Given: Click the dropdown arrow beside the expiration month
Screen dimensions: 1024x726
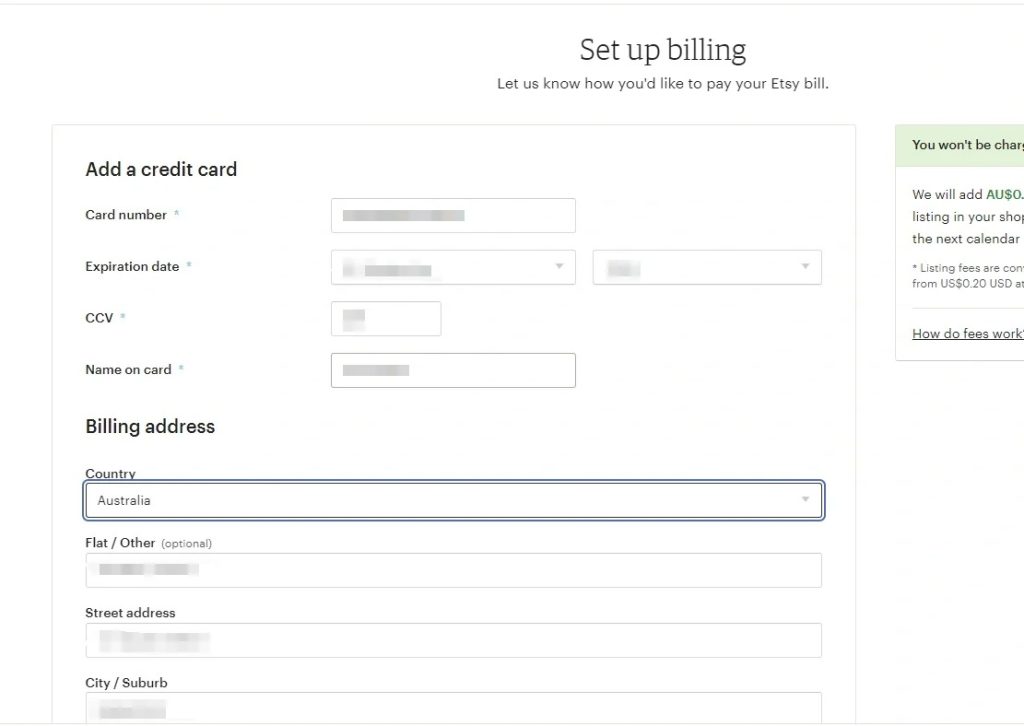Looking at the screenshot, I should pos(560,267).
